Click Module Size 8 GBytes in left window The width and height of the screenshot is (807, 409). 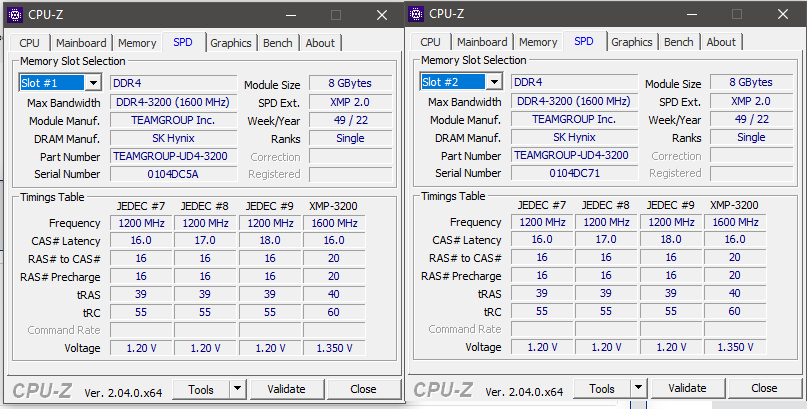pyautogui.click(x=350, y=83)
